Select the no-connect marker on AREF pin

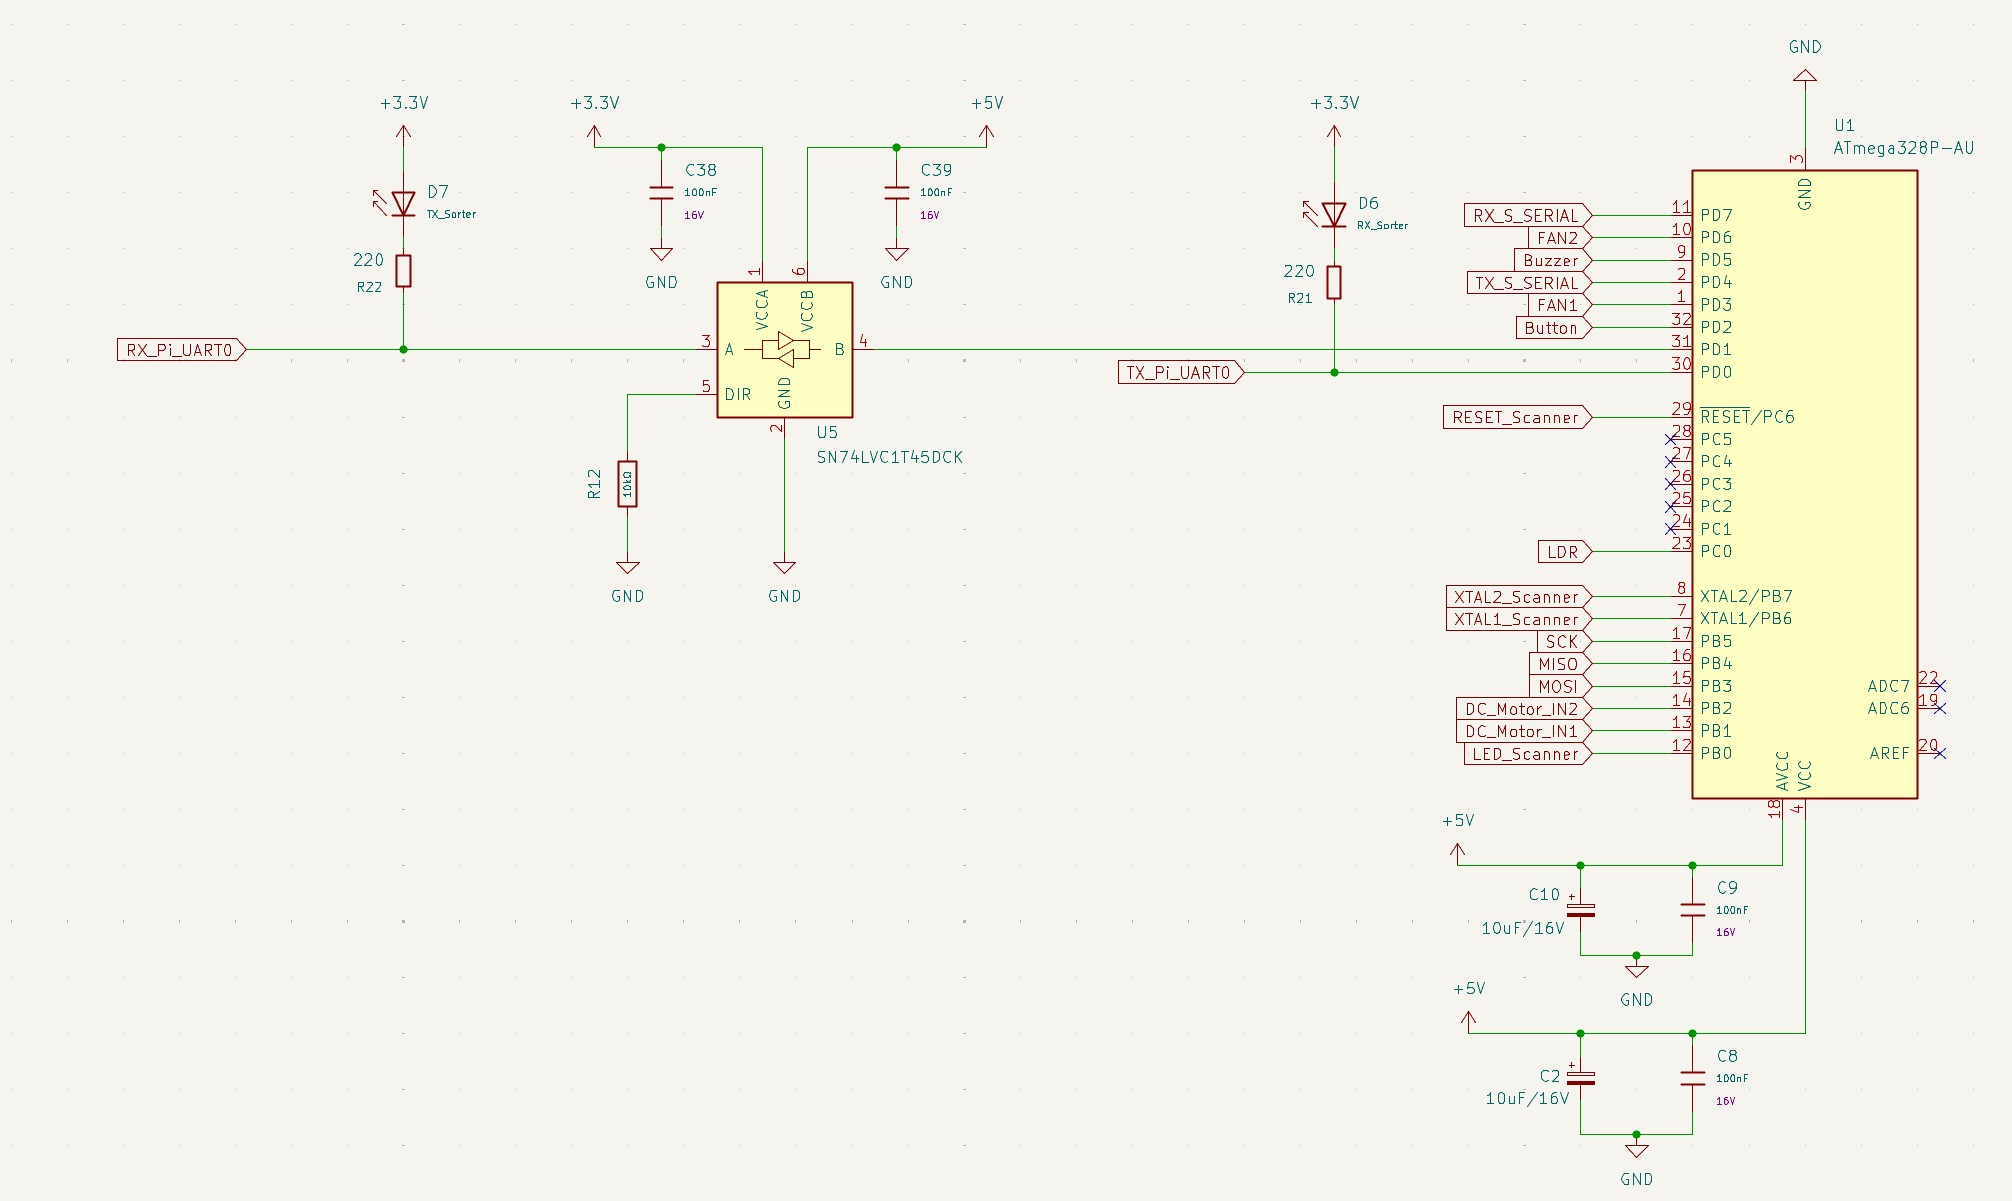click(1940, 753)
